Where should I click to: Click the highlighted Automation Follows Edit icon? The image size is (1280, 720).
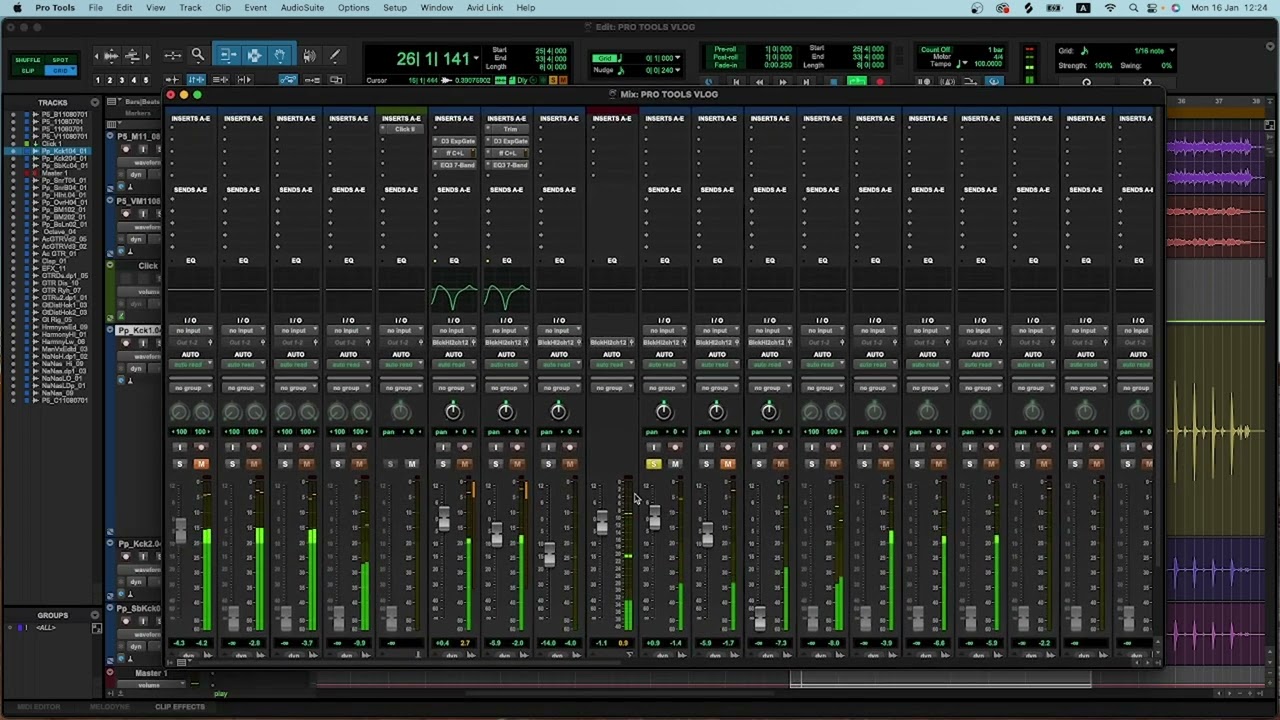[288, 80]
